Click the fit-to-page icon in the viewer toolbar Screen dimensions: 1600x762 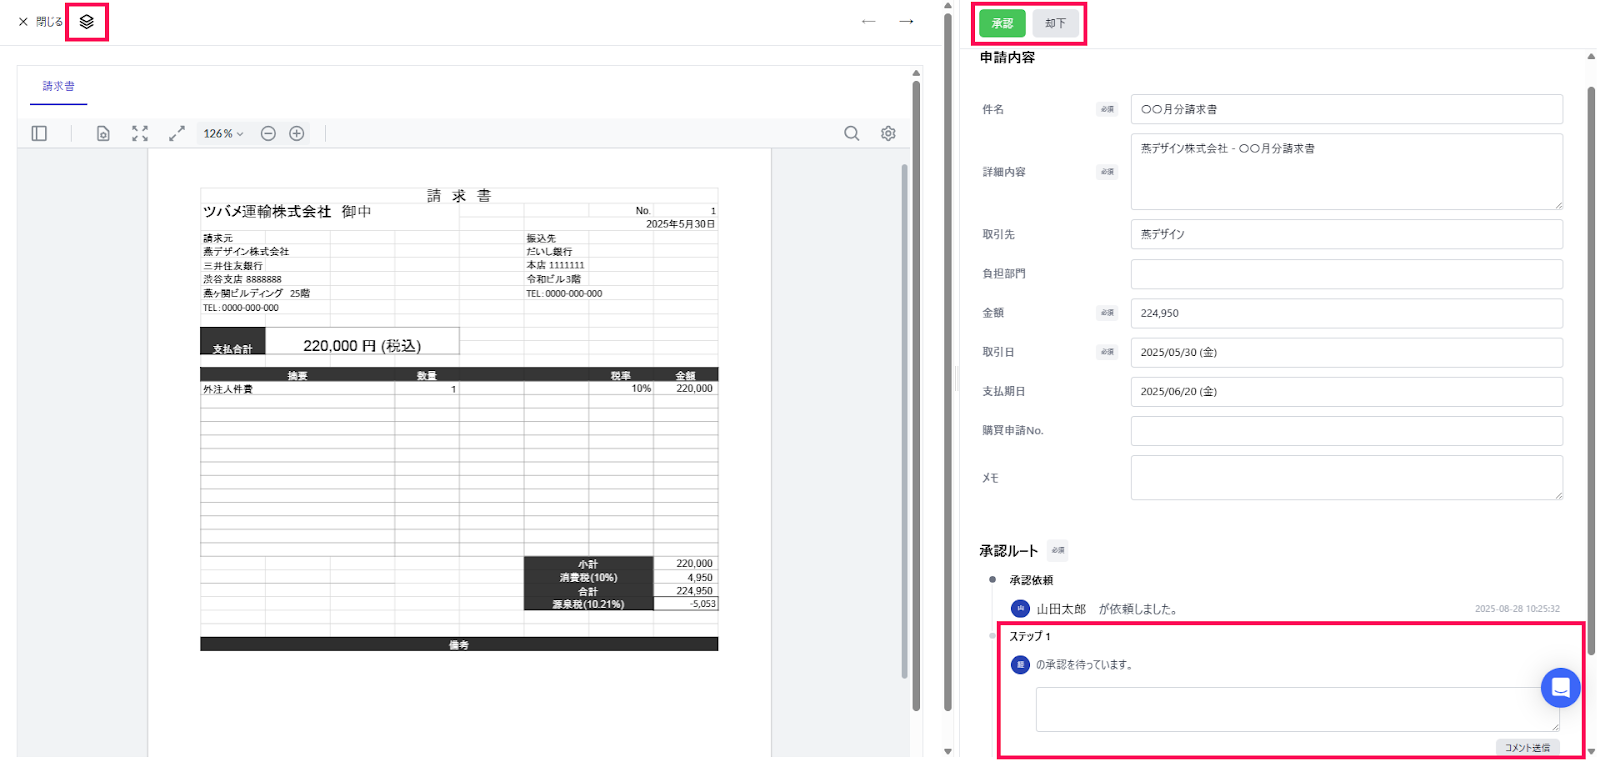(140, 134)
